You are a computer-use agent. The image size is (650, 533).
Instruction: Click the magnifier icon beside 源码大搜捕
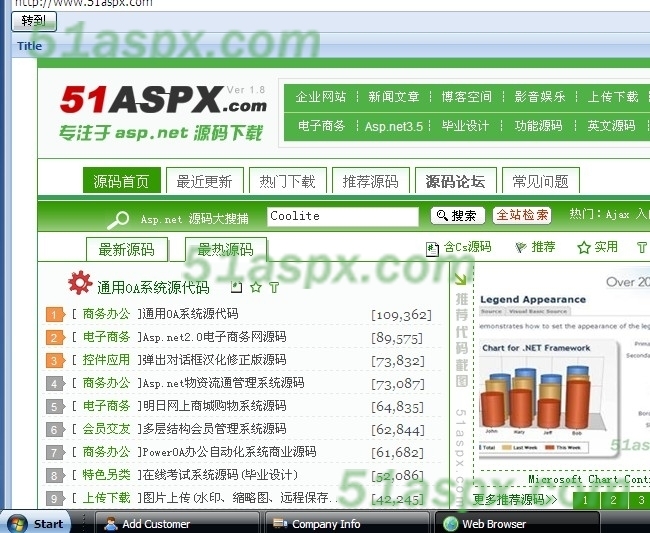[118, 220]
